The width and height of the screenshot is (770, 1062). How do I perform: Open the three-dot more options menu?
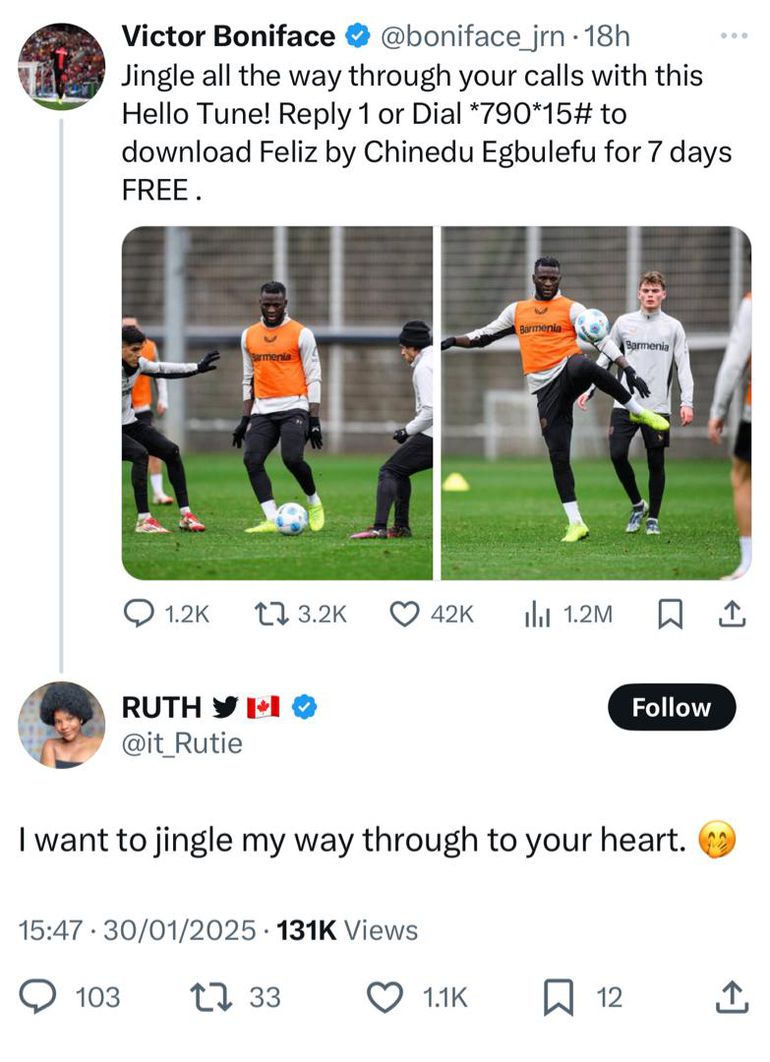click(x=734, y=37)
